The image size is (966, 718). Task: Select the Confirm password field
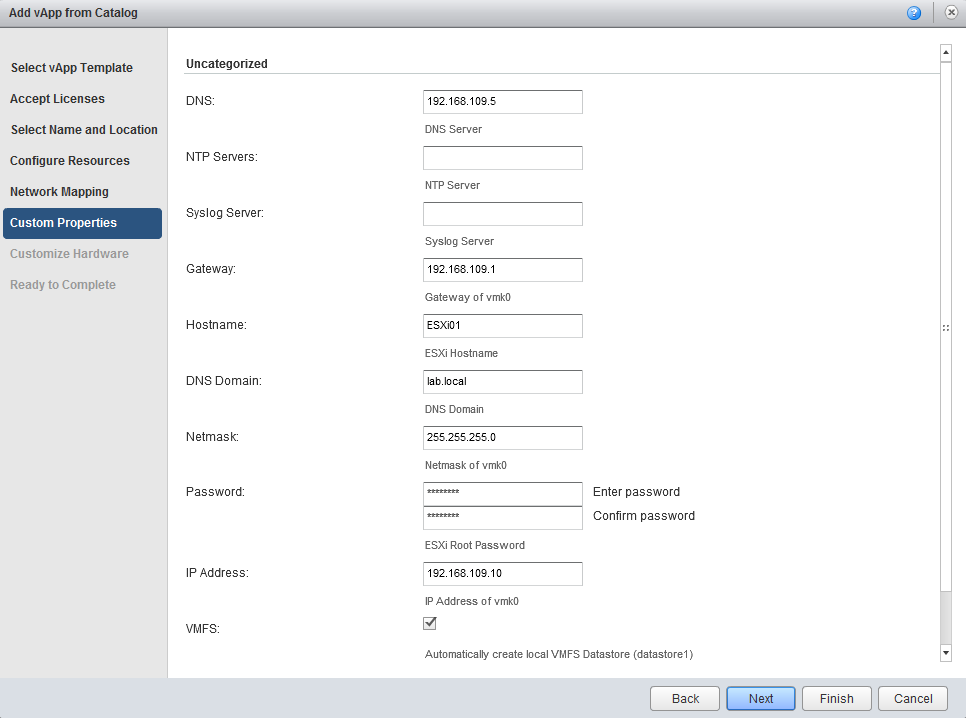[502, 517]
